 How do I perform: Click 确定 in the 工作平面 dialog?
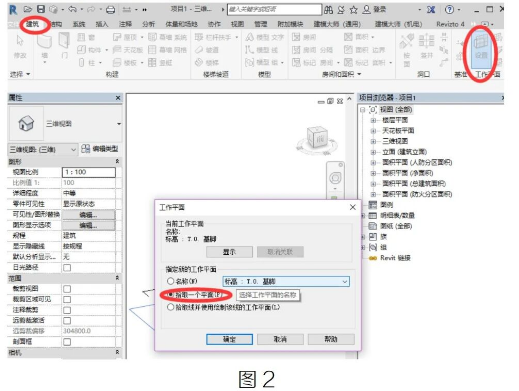pos(229,339)
